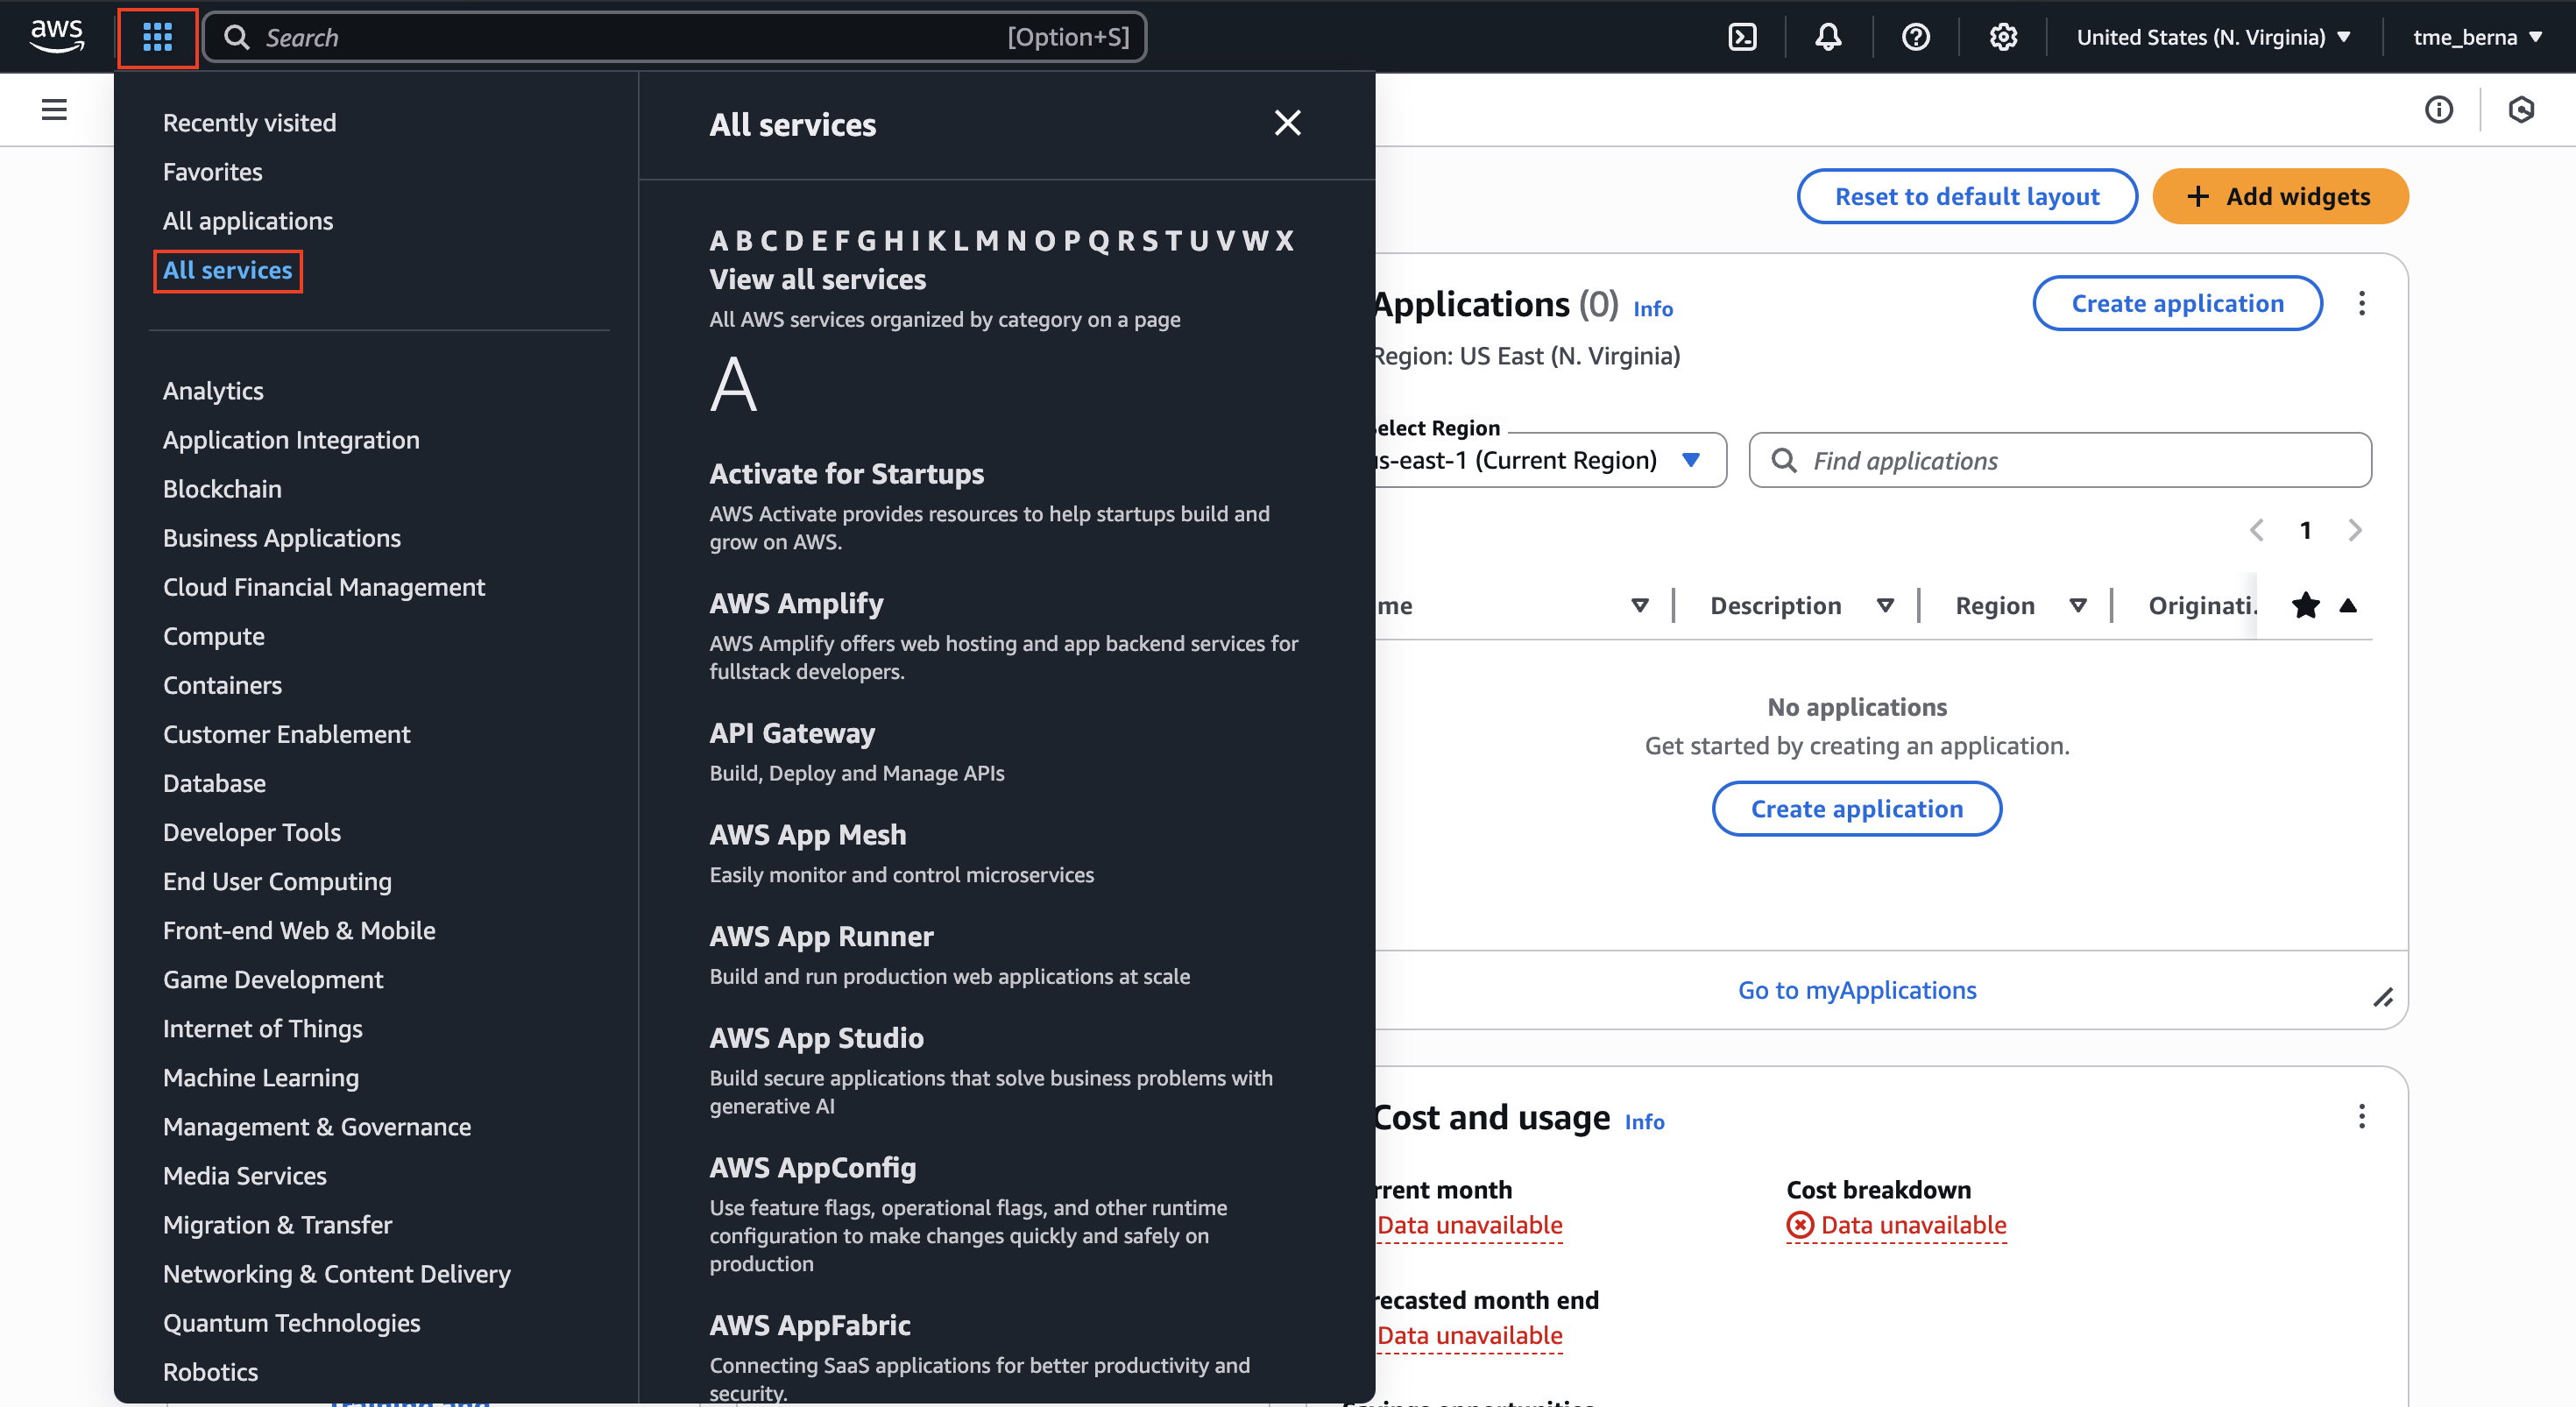Viewport: 2576px width, 1407px height.
Task: Open the notifications bell icon
Action: (1829, 36)
